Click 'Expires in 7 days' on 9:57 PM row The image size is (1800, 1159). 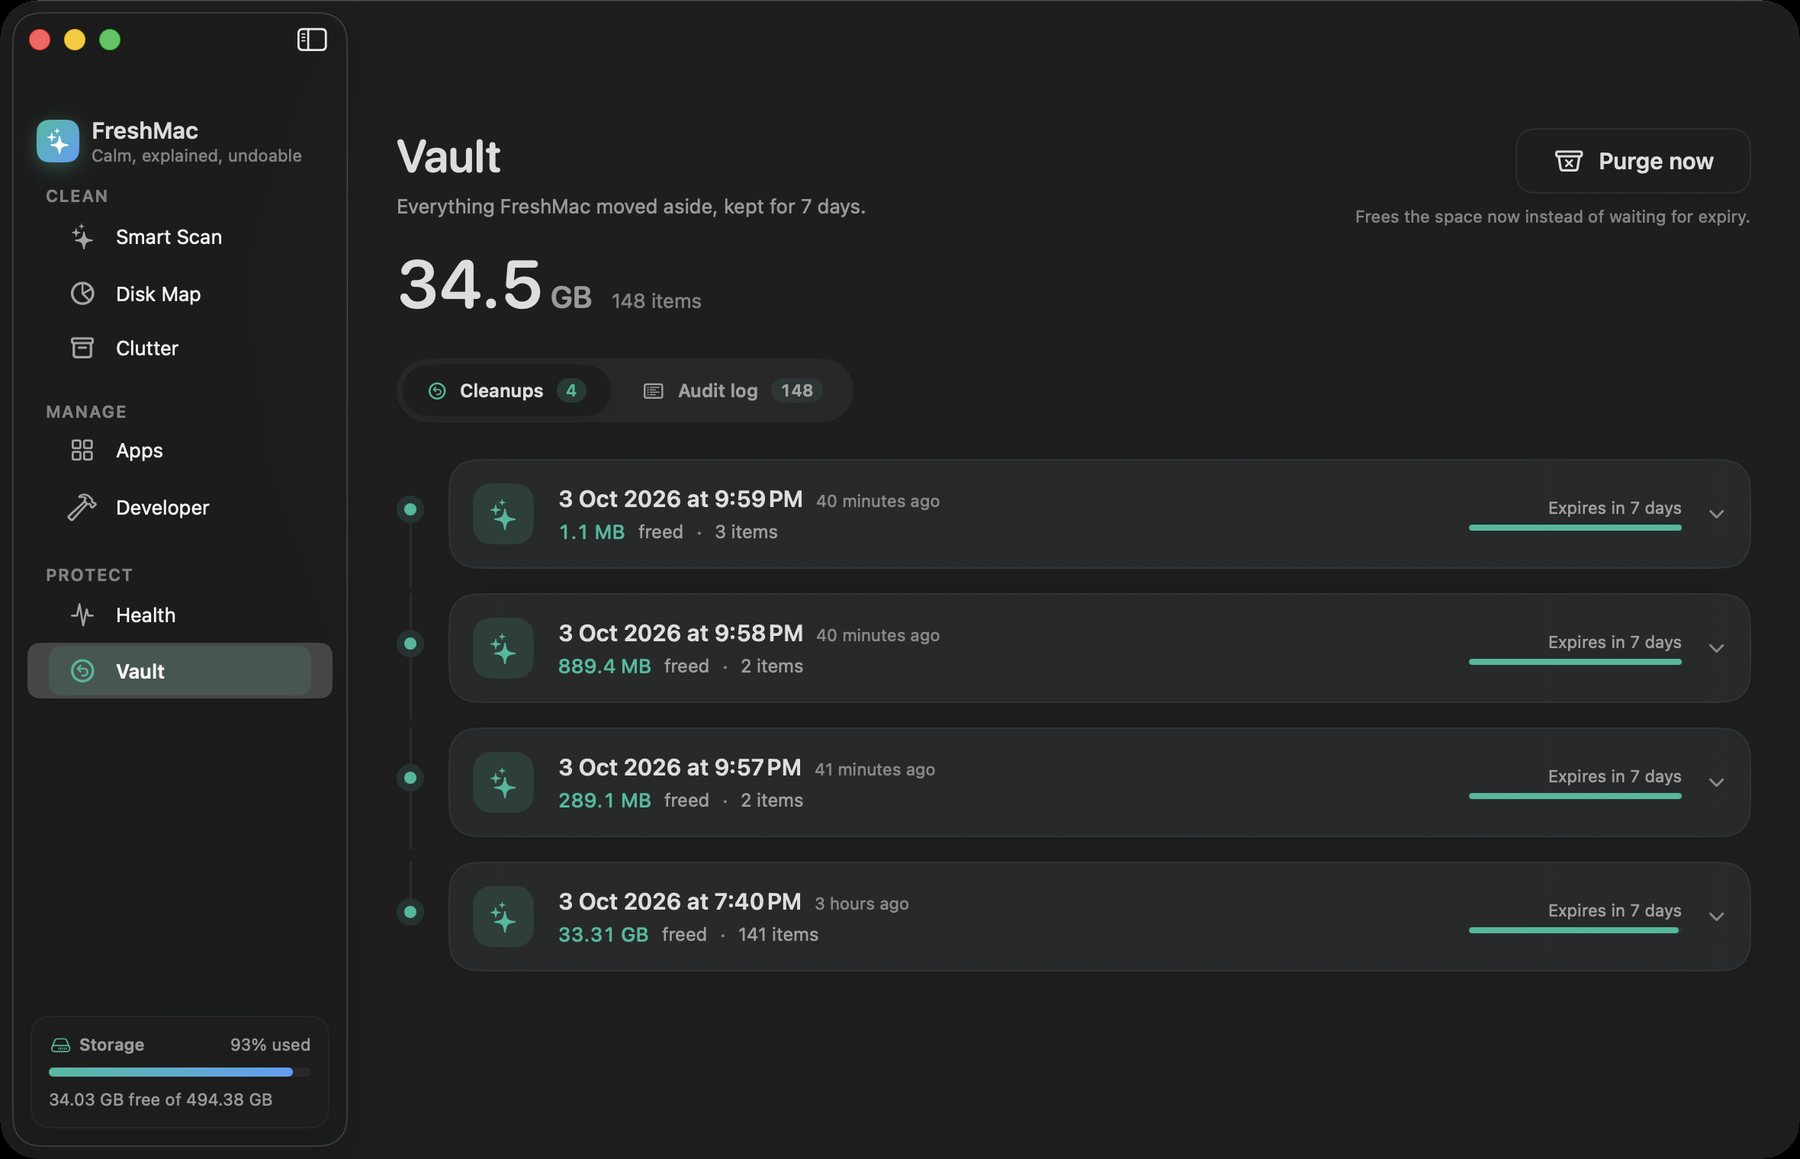[1614, 777]
